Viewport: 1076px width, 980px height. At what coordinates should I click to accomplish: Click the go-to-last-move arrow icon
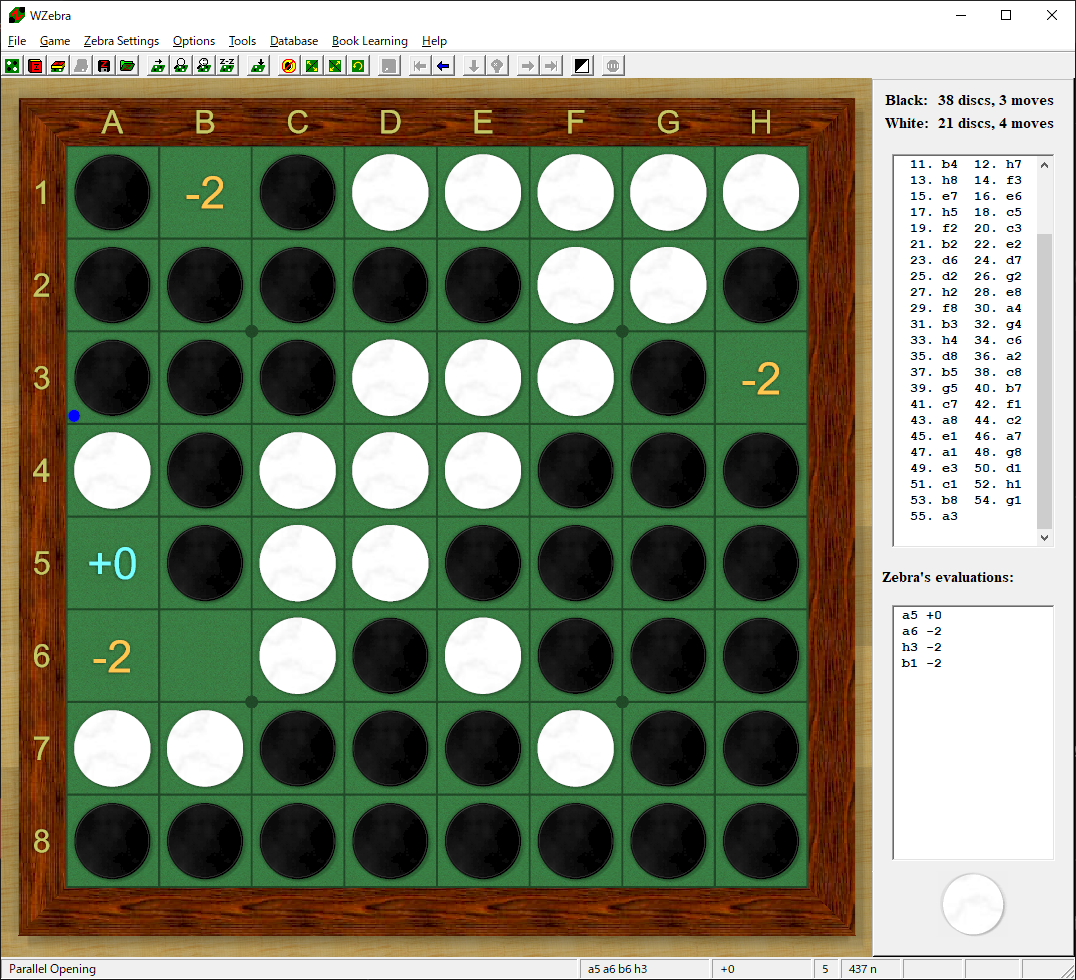pos(550,66)
